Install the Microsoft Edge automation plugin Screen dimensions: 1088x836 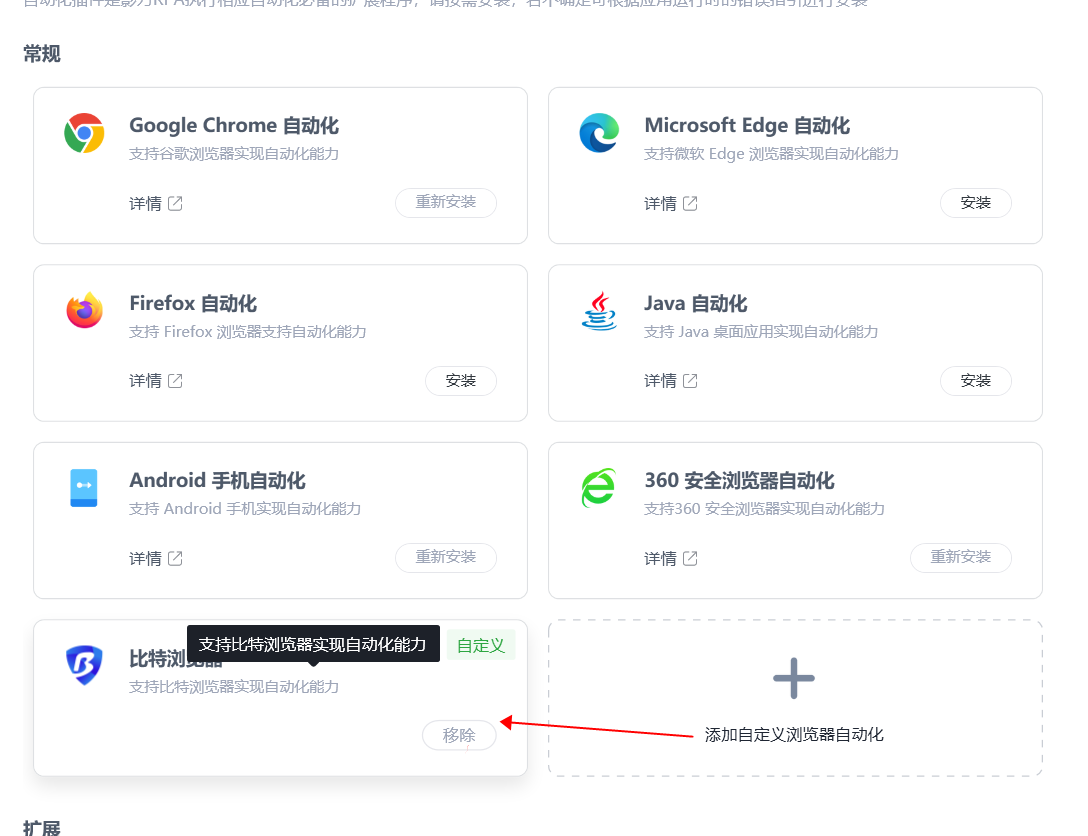click(976, 203)
